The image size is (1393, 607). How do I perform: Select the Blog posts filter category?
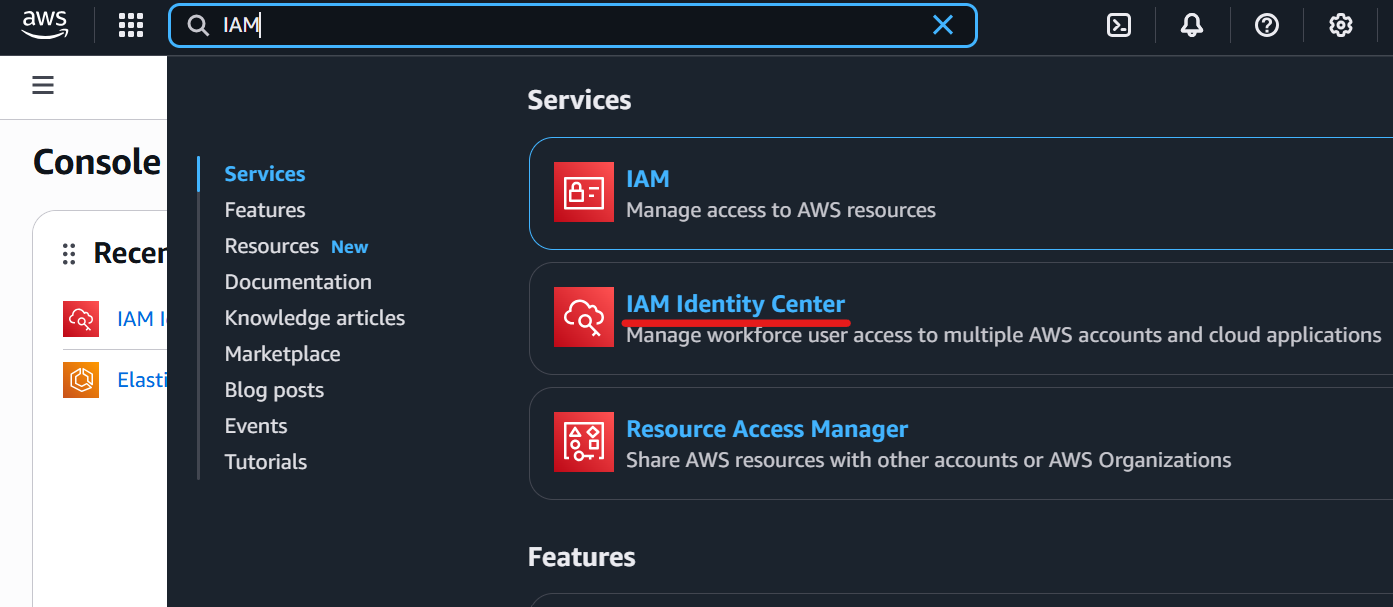tap(275, 390)
